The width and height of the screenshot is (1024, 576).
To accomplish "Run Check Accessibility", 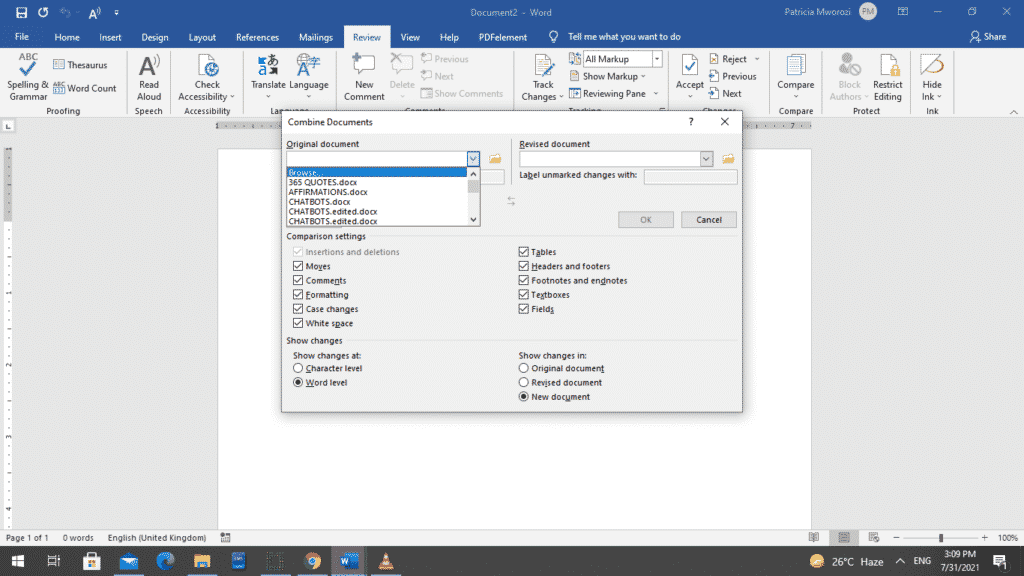I will (x=207, y=77).
